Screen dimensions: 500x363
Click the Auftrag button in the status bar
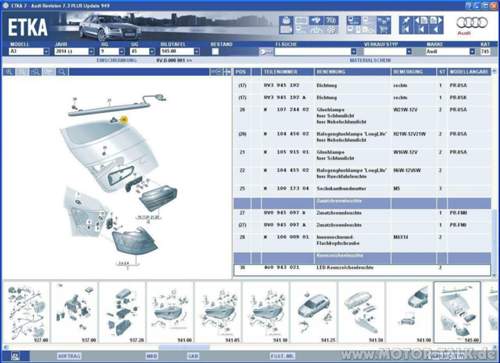coord(69,356)
